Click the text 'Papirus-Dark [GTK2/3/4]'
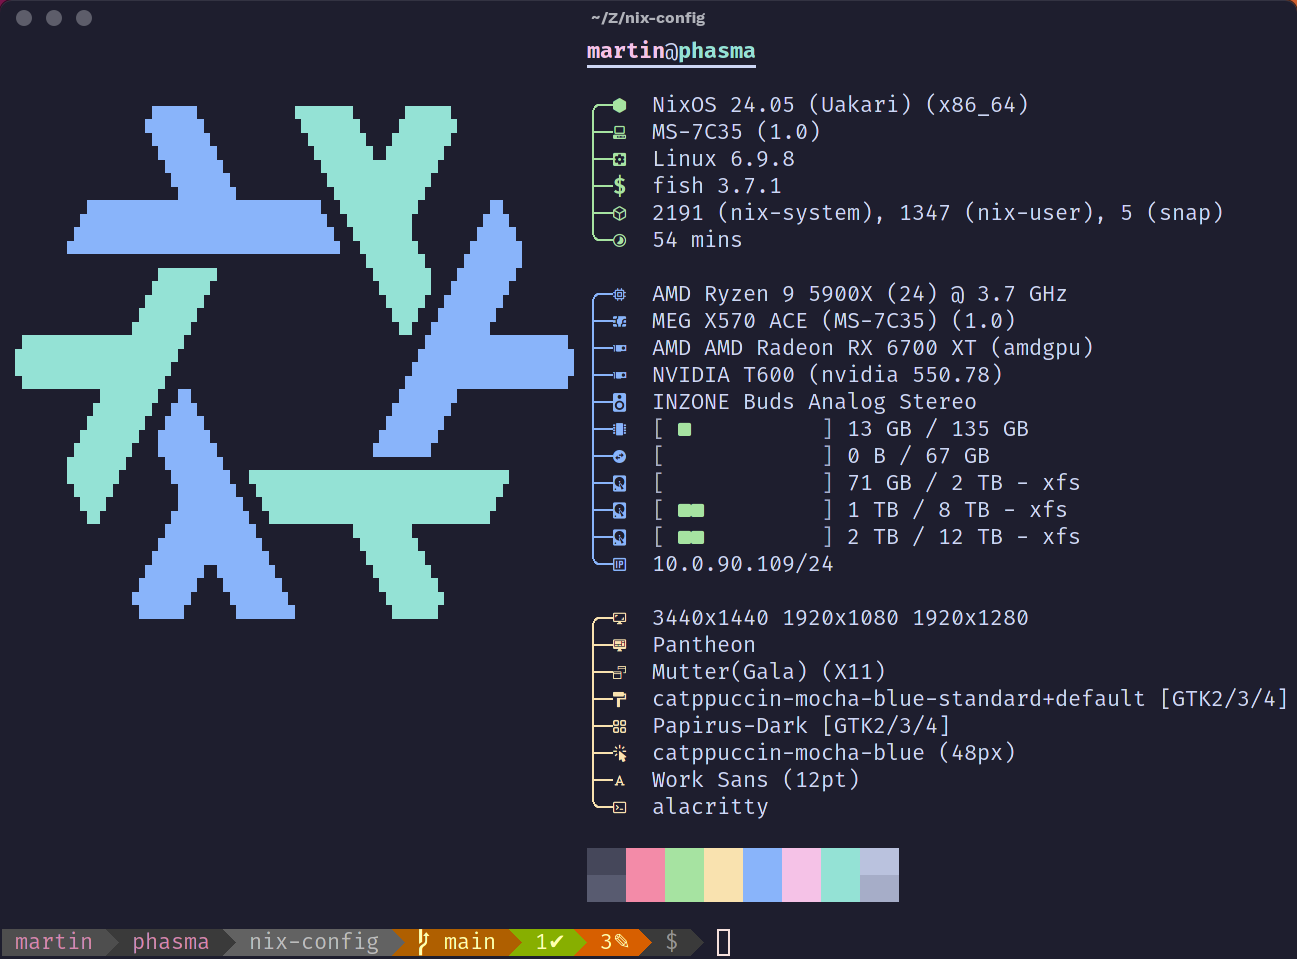The height and width of the screenshot is (959, 1297). pyautogui.click(x=801, y=726)
